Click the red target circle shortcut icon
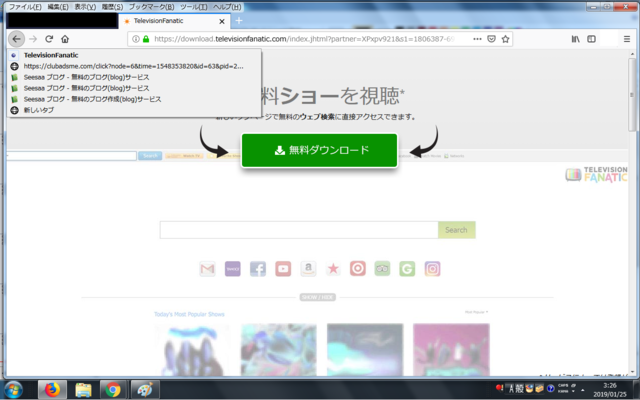 (358, 269)
